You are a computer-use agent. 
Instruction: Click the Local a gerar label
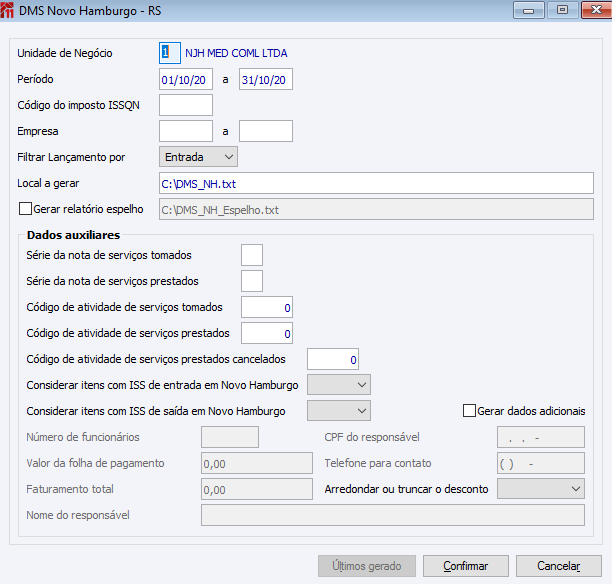pos(48,183)
